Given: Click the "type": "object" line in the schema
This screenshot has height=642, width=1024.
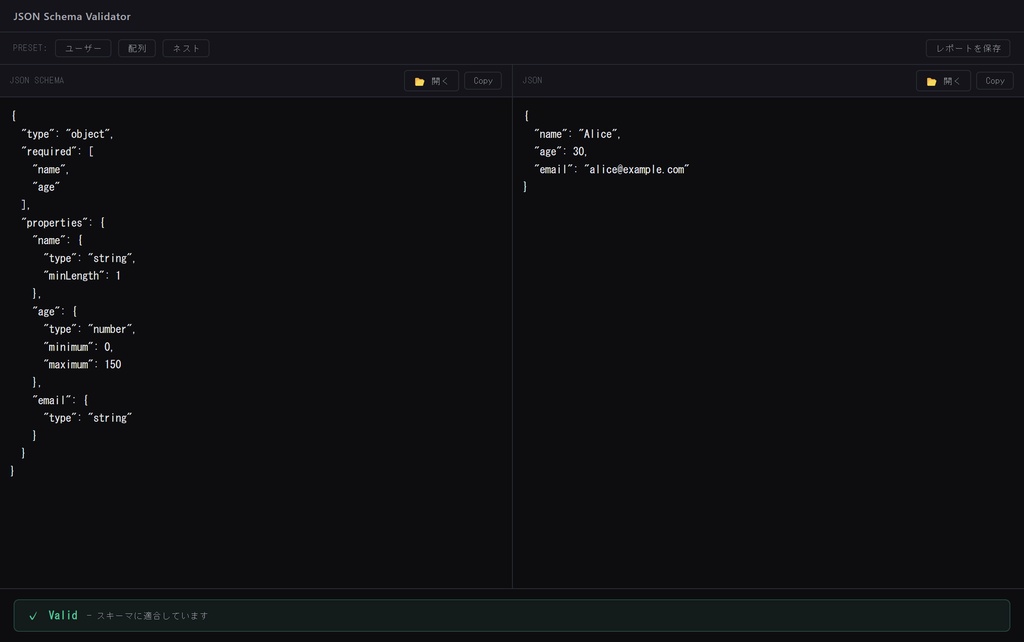Looking at the screenshot, I should click(x=67, y=134).
